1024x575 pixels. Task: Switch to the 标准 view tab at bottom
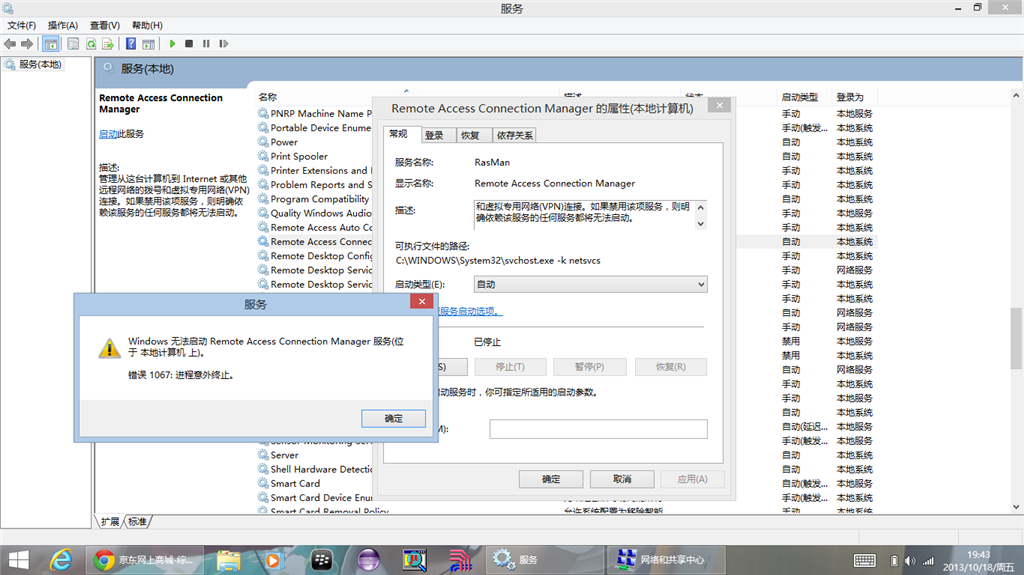point(137,521)
